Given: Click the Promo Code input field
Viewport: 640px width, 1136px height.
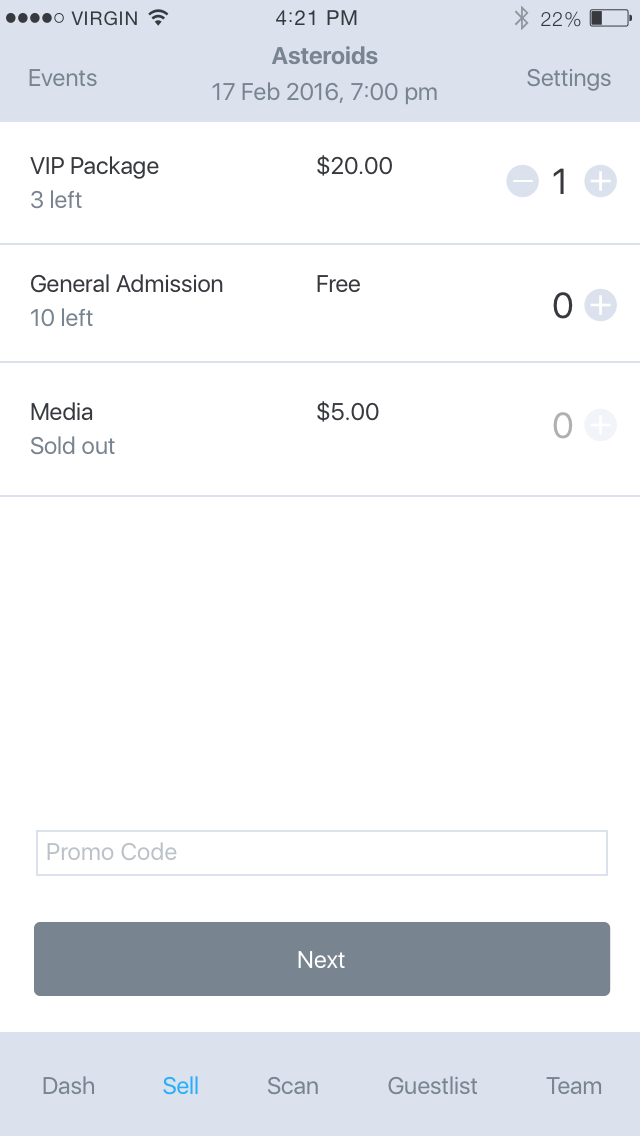Looking at the screenshot, I should point(321,853).
